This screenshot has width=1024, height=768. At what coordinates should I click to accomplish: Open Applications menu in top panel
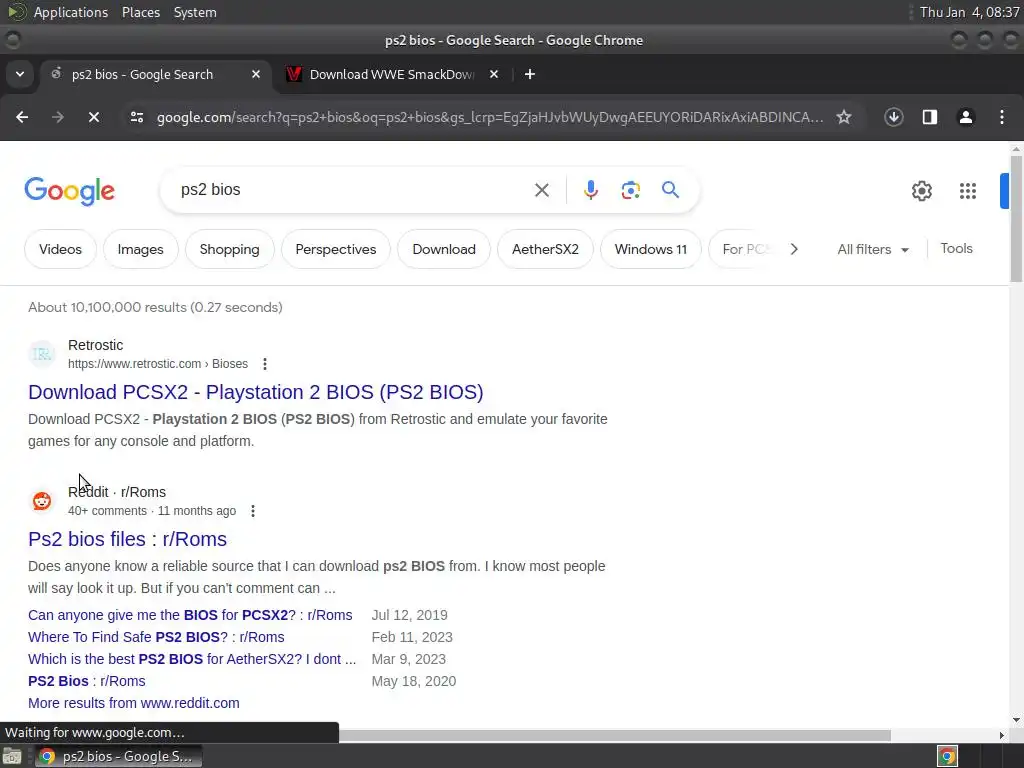(x=71, y=12)
